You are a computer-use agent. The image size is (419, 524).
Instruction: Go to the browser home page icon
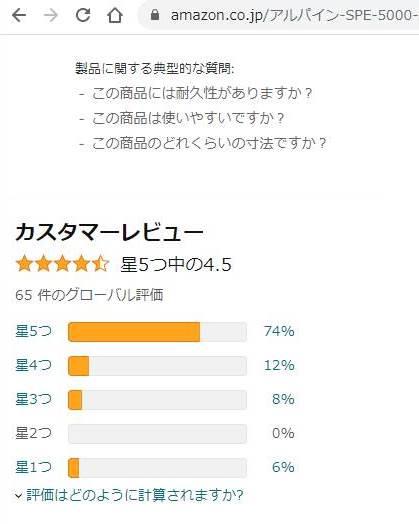point(115,15)
